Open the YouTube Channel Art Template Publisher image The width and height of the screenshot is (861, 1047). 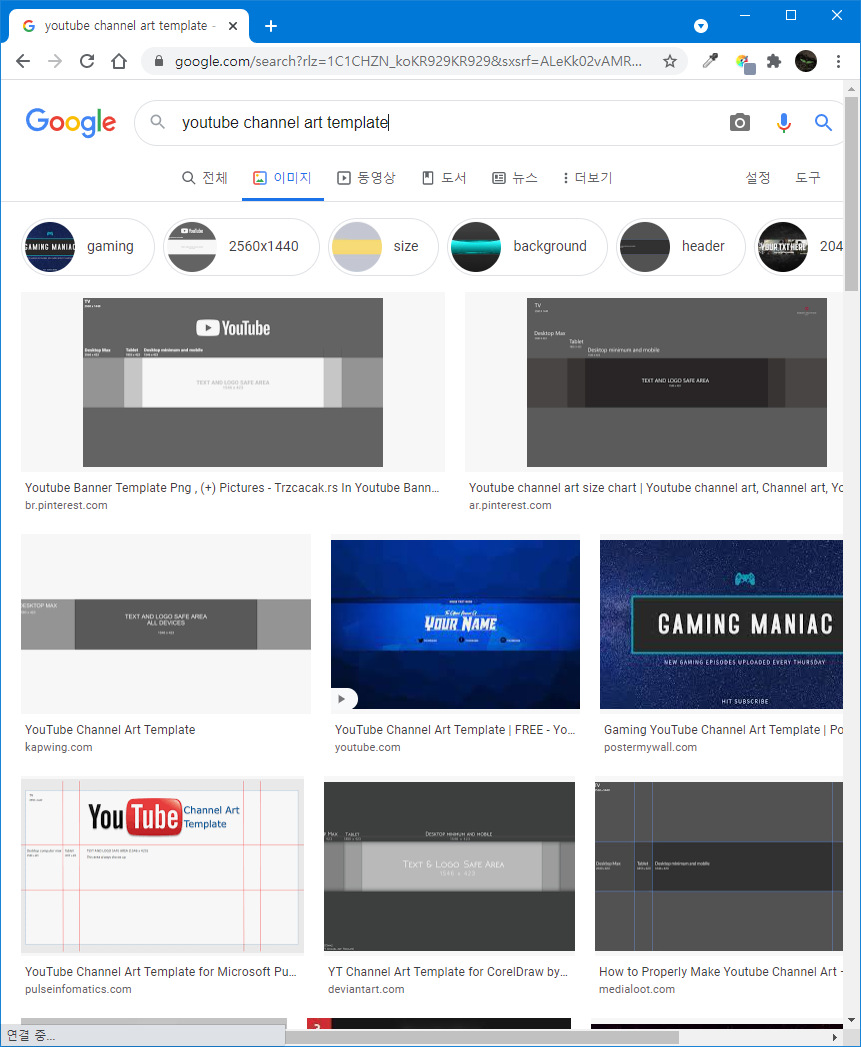(x=162, y=865)
